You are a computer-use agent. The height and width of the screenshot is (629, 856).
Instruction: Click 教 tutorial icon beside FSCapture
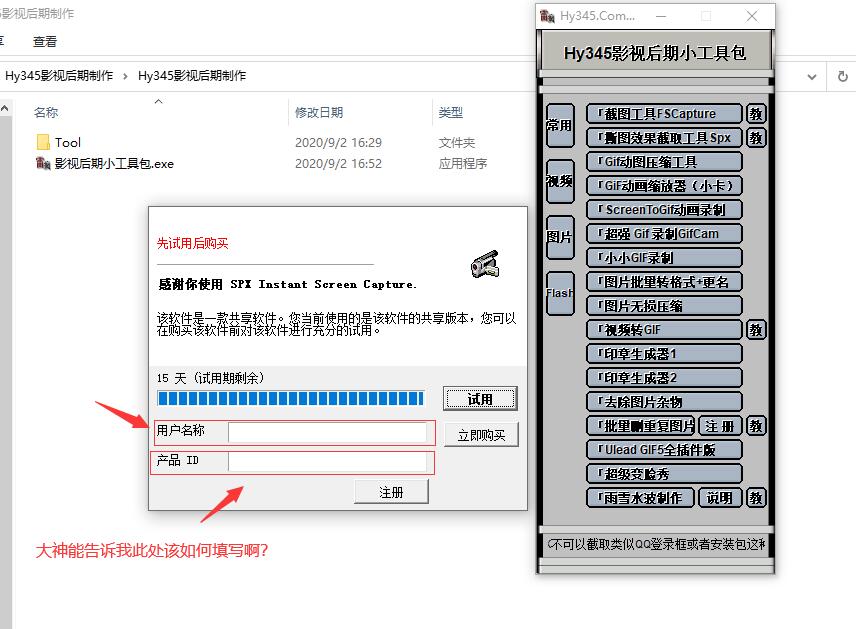tap(756, 114)
